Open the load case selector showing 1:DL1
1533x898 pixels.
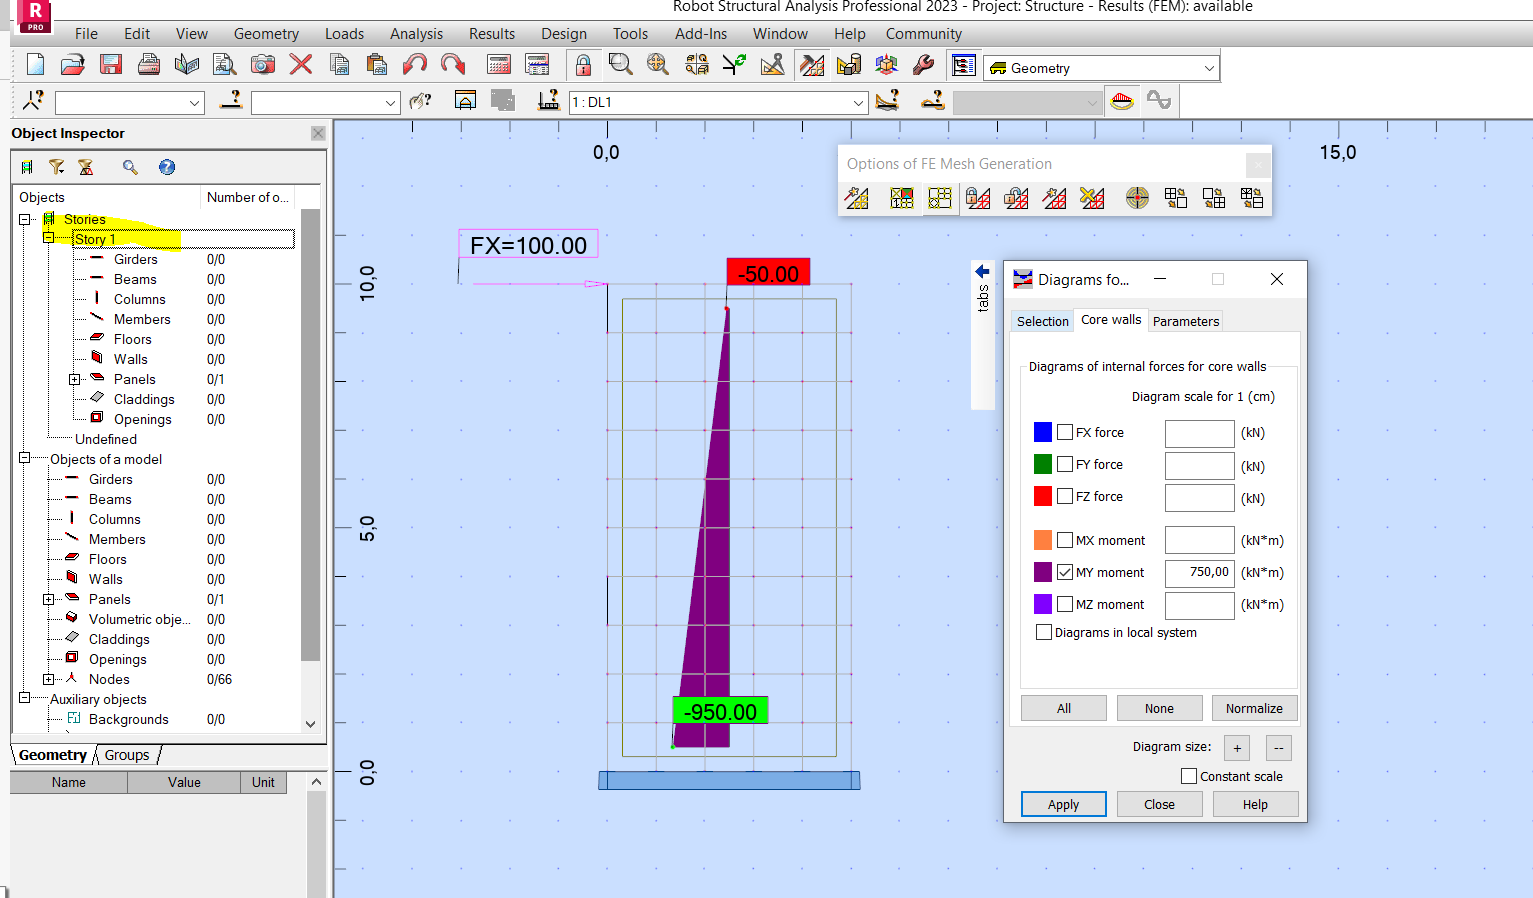coord(858,102)
